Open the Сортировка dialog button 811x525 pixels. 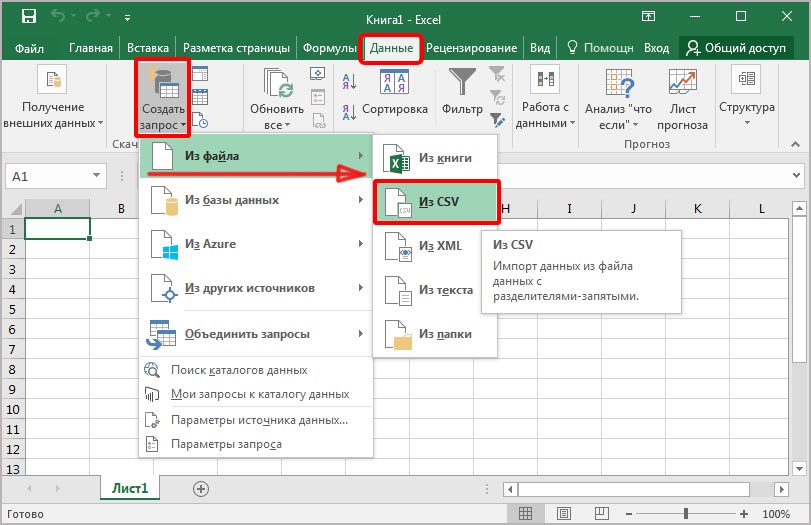click(x=395, y=92)
